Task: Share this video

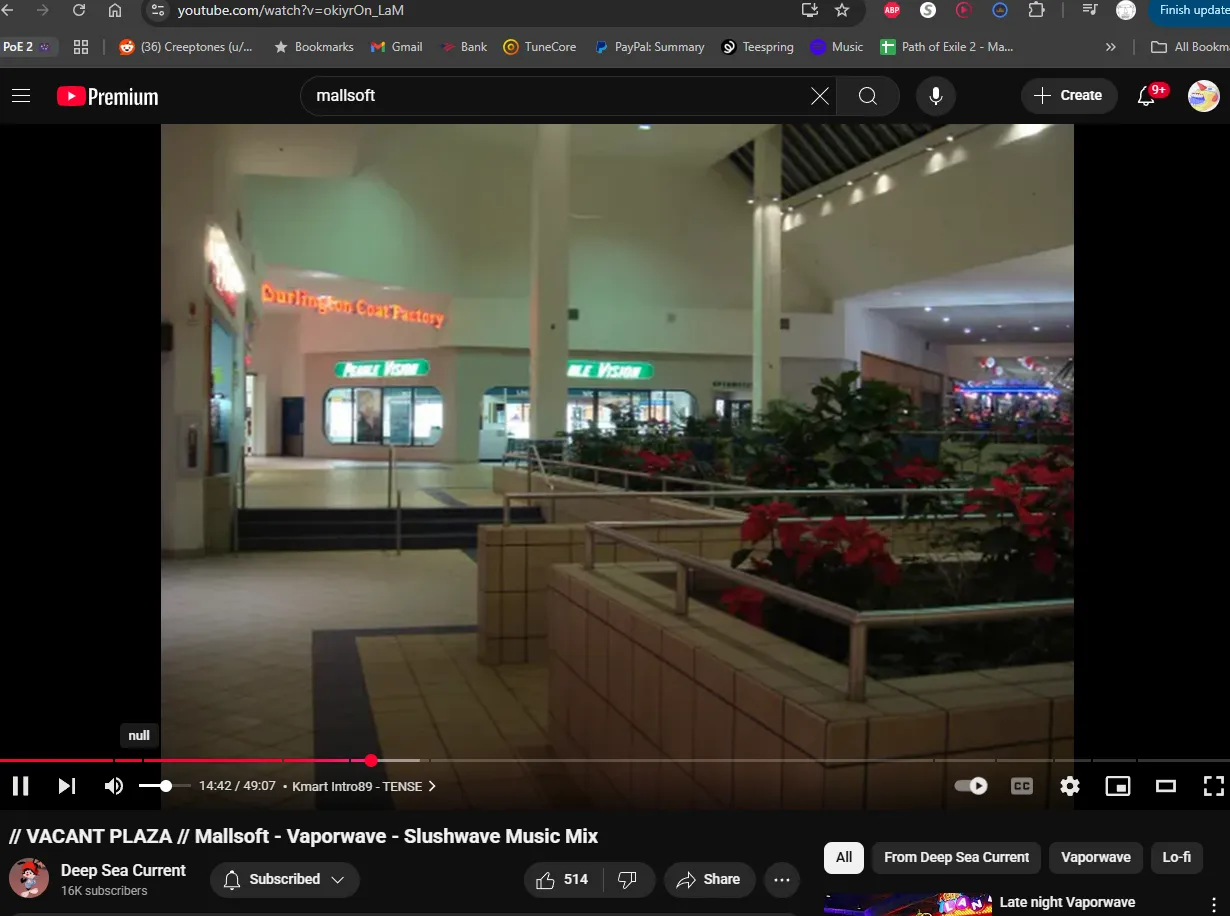Action: 709,880
